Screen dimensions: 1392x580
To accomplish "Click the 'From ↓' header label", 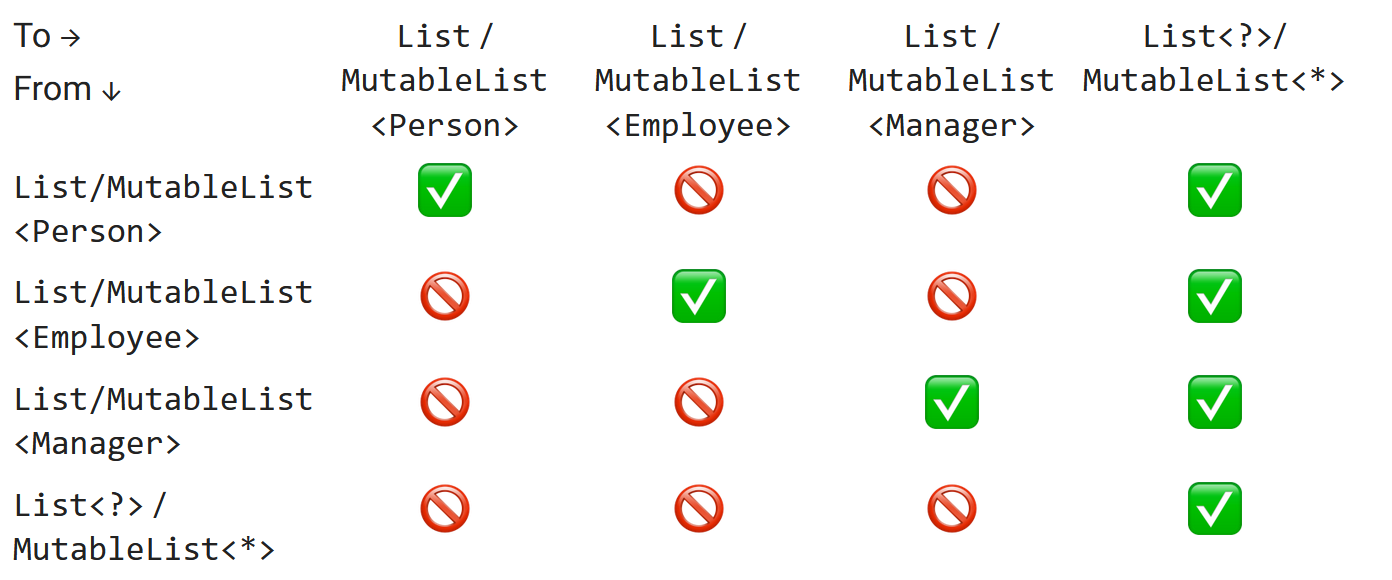I will pos(67,90).
